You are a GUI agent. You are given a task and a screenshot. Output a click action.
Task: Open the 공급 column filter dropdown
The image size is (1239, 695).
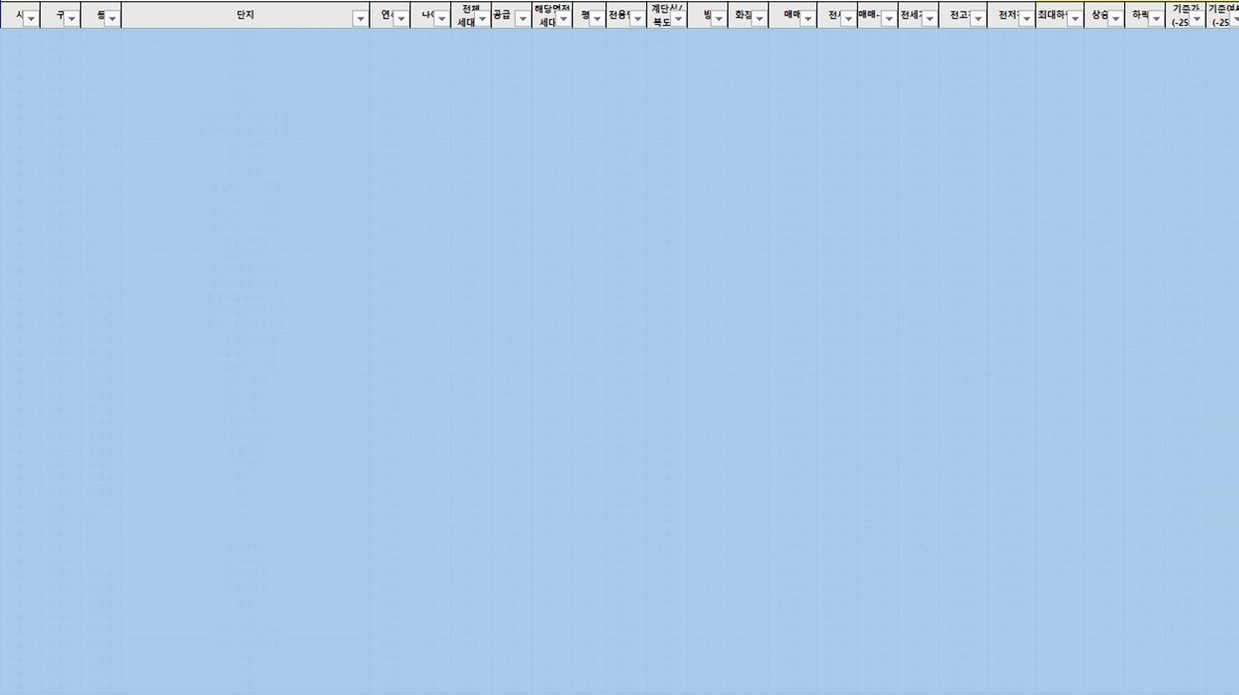522,19
